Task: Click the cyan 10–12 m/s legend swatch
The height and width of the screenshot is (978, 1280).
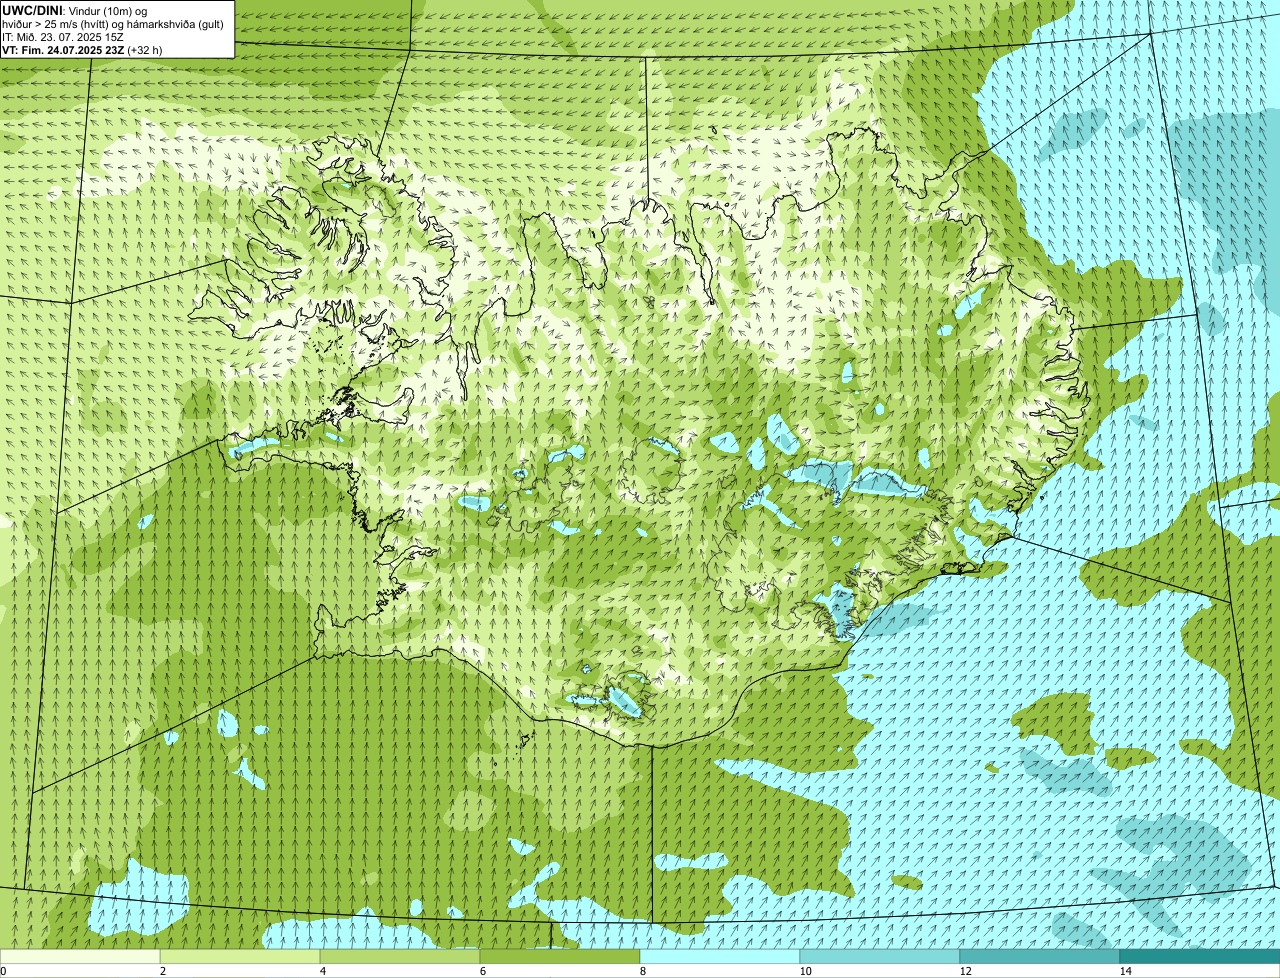Action: tap(880, 957)
